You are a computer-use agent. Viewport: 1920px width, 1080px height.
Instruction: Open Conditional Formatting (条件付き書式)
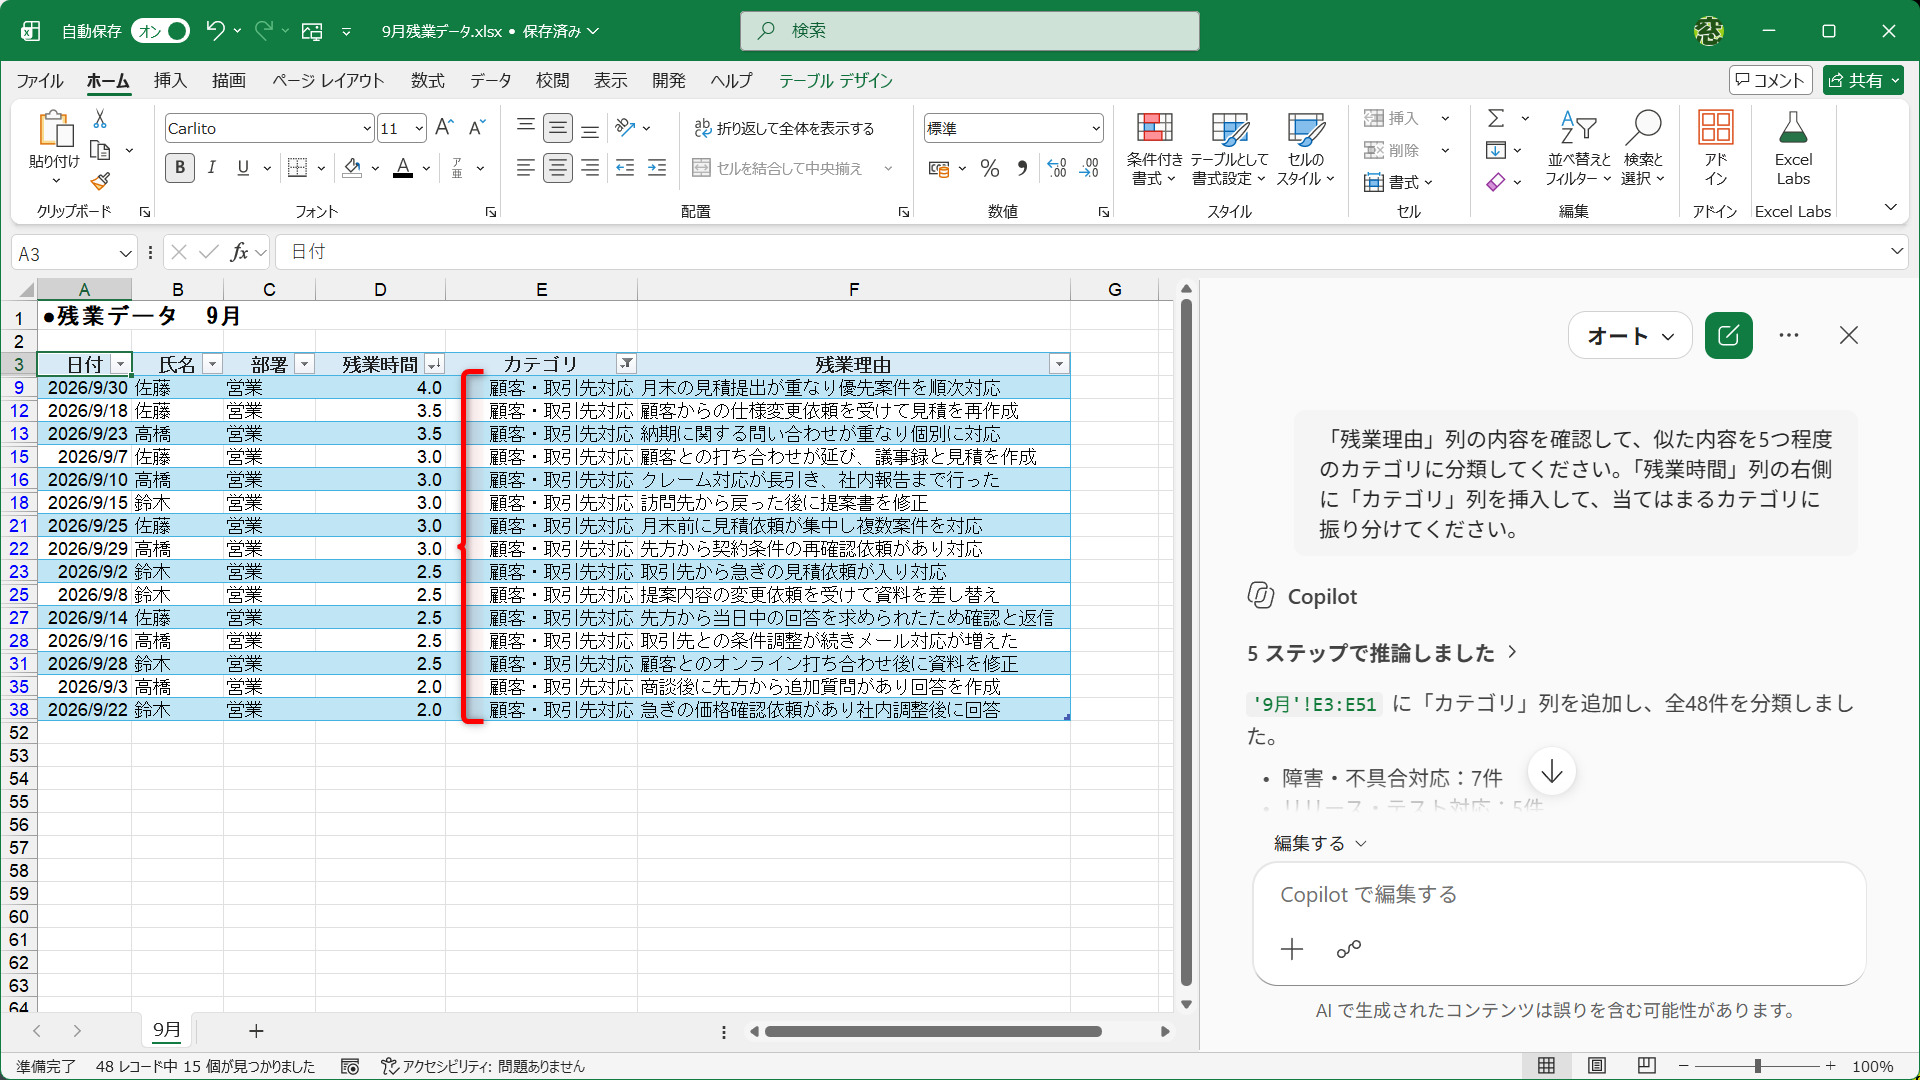(x=1154, y=148)
